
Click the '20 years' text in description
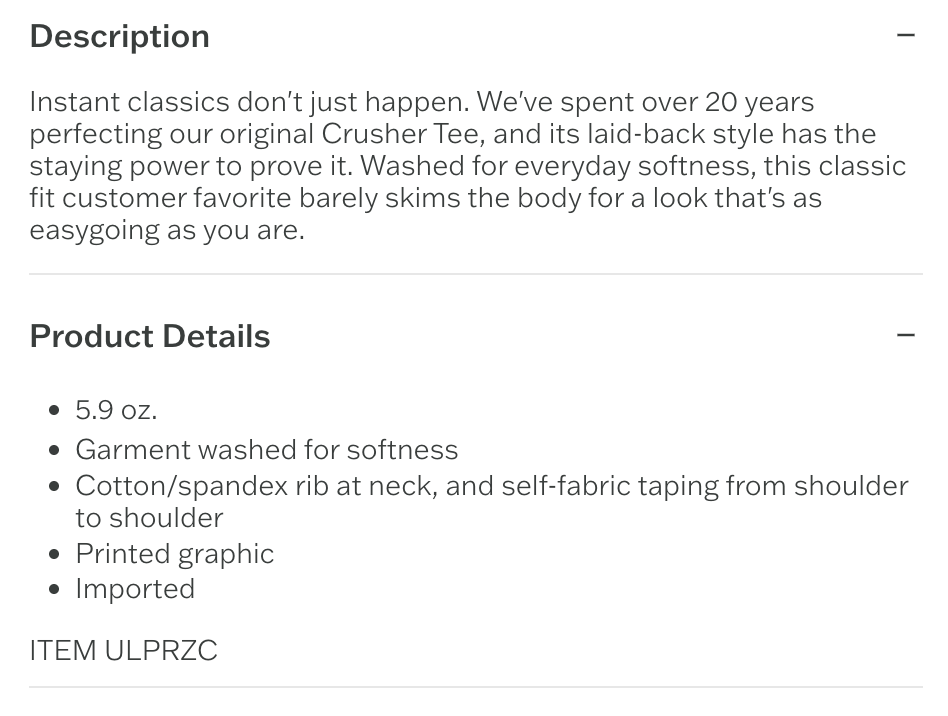(x=759, y=102)
